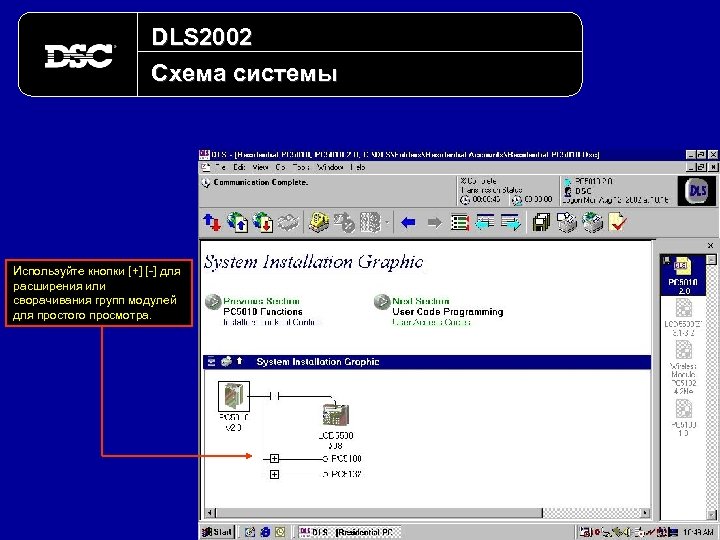The width and height of the screenshot is (720, 540).
Task: Click the Communication Complete status text
Action: (260, 182)
